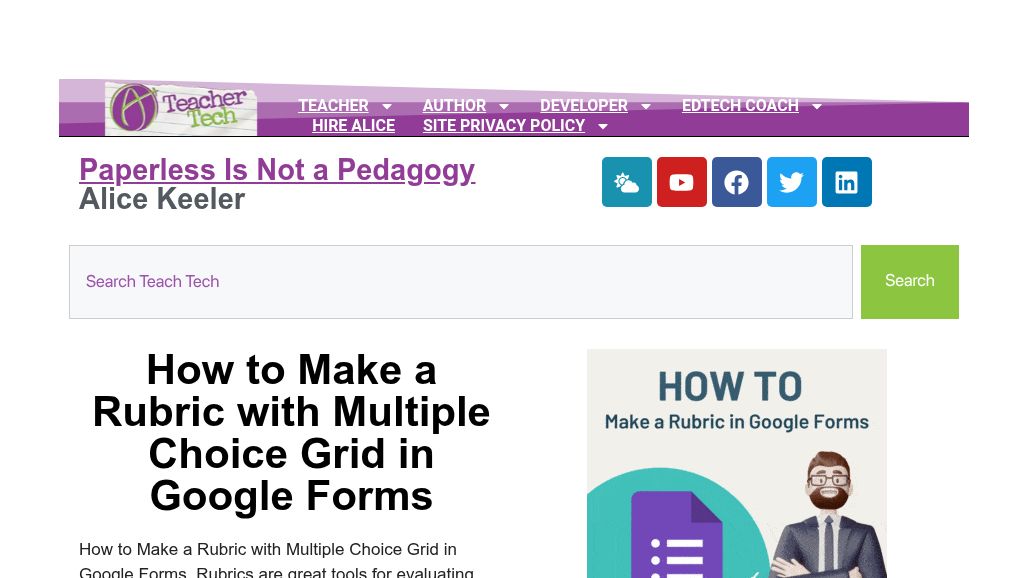
Task: Open the Google Forms rubric thumbnail image
Action: click(736, 463)
